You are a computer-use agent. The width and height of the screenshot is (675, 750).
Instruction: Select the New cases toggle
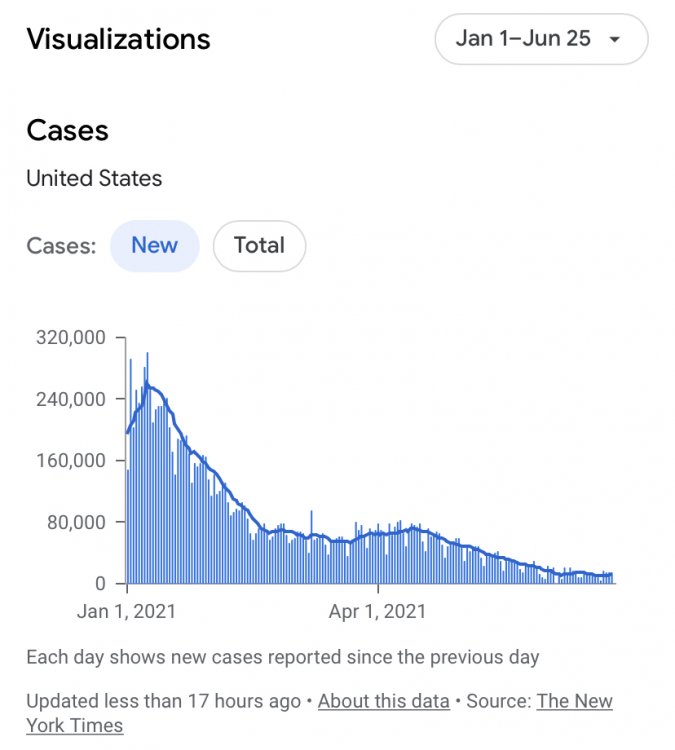pyautogui.click(x=155, y=246)
